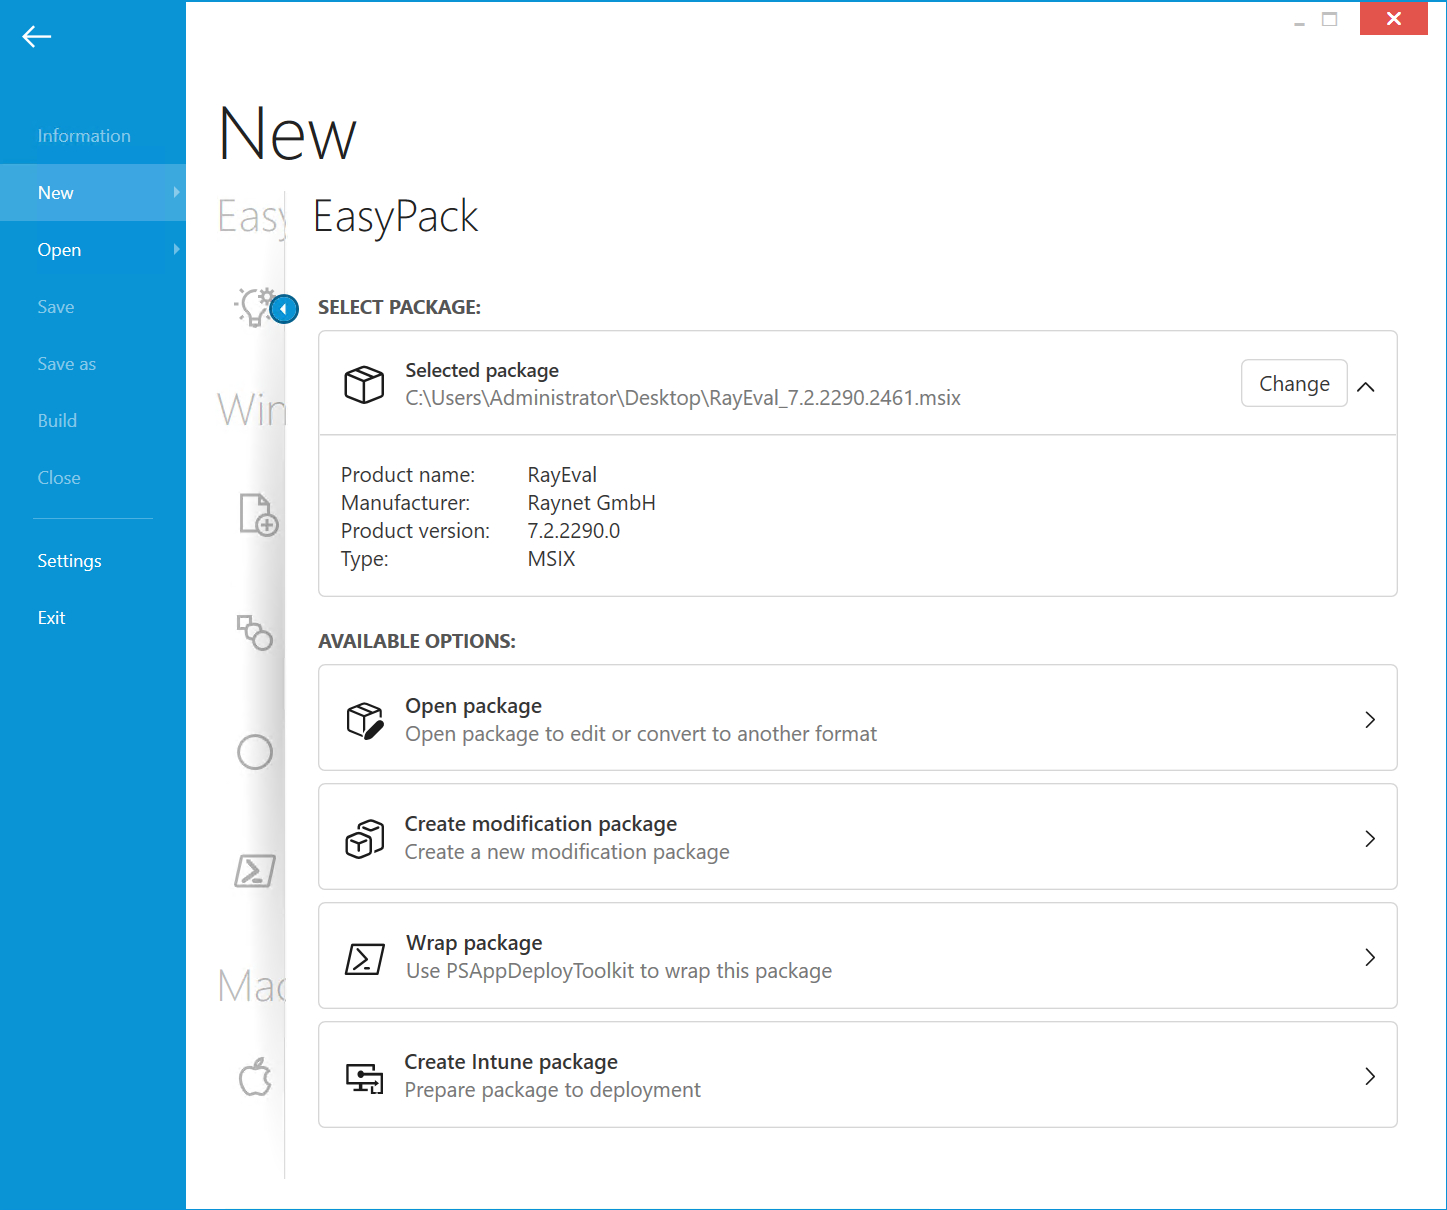The width and height of the screenshot is (1447, 1210).
Task: Select the Open package icon
Action: (364, 719)
